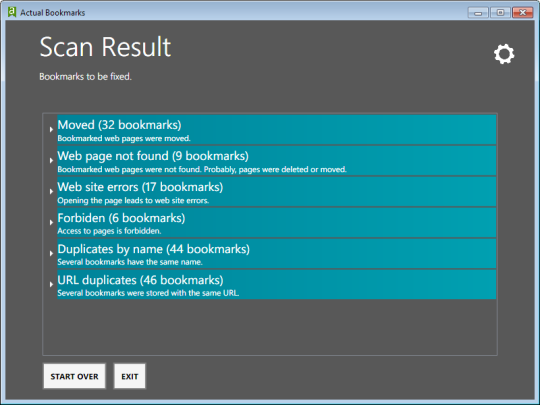Expand the Moved bookmarks arrow
This screenshot has height=405, width=540.
point(51,129)
